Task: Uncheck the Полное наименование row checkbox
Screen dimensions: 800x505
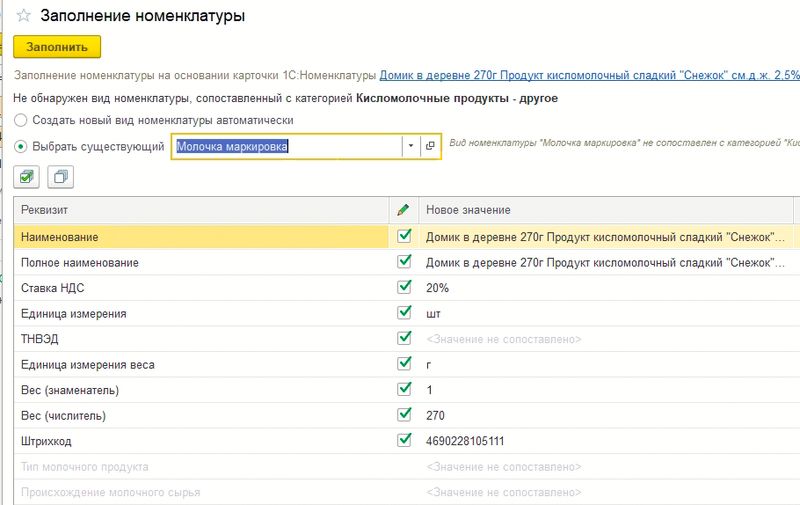Action: [404, 261]
